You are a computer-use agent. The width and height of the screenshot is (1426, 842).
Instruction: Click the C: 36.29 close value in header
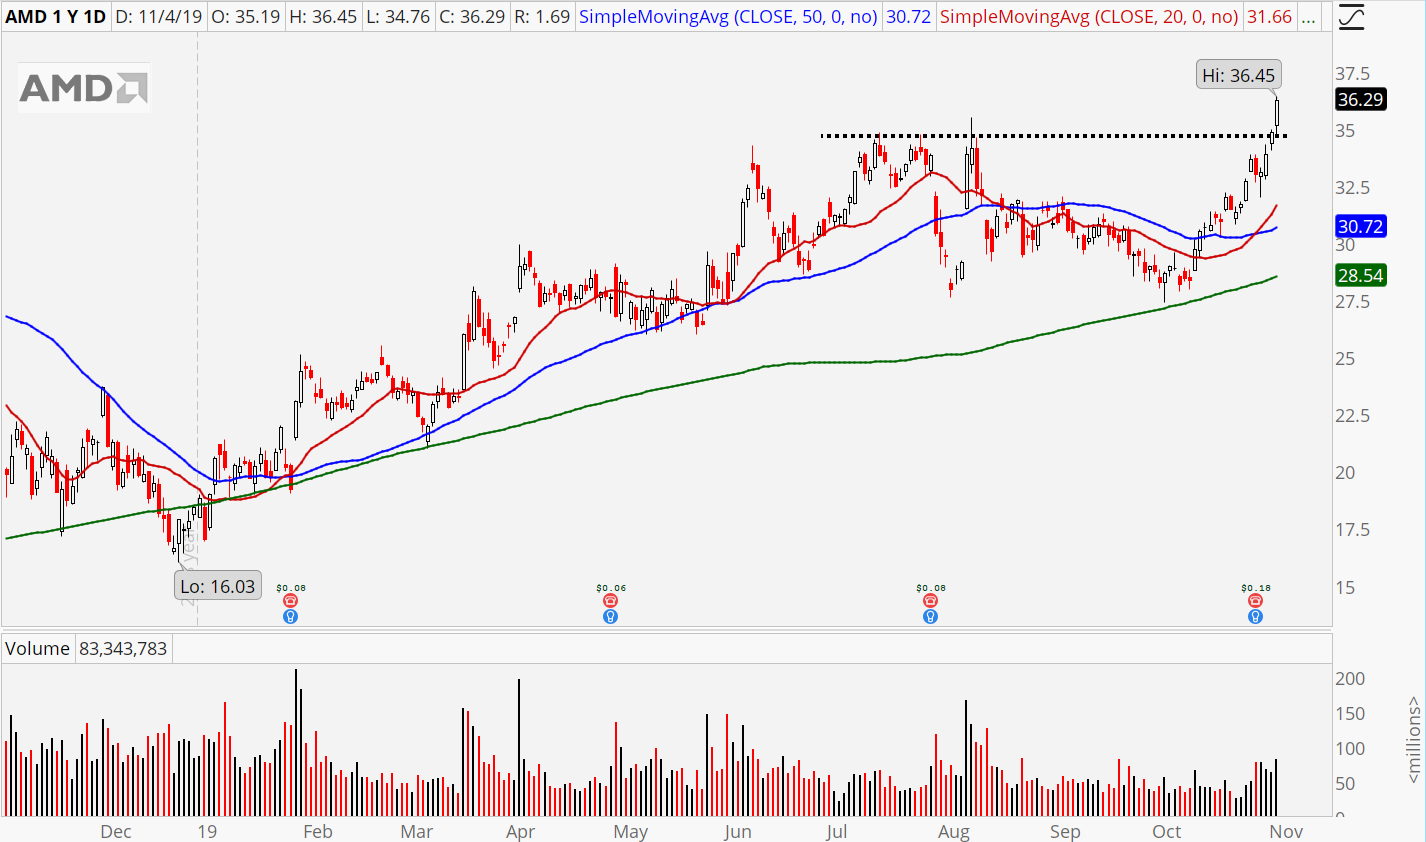(x=472, y=17)
